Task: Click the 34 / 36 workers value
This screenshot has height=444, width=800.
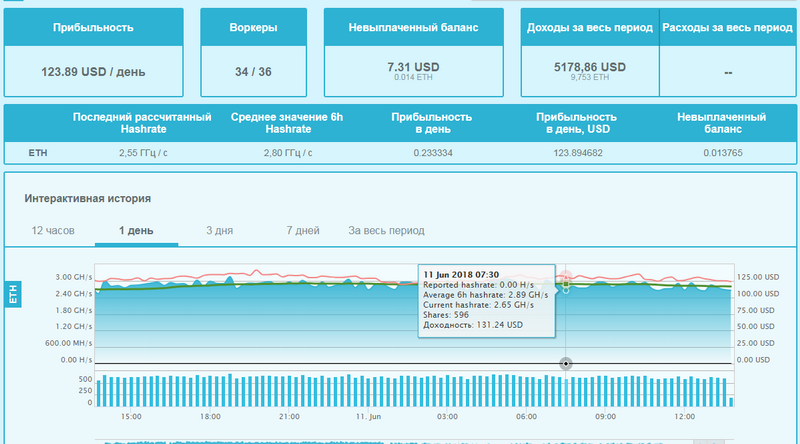Action: tap(254, 72)
